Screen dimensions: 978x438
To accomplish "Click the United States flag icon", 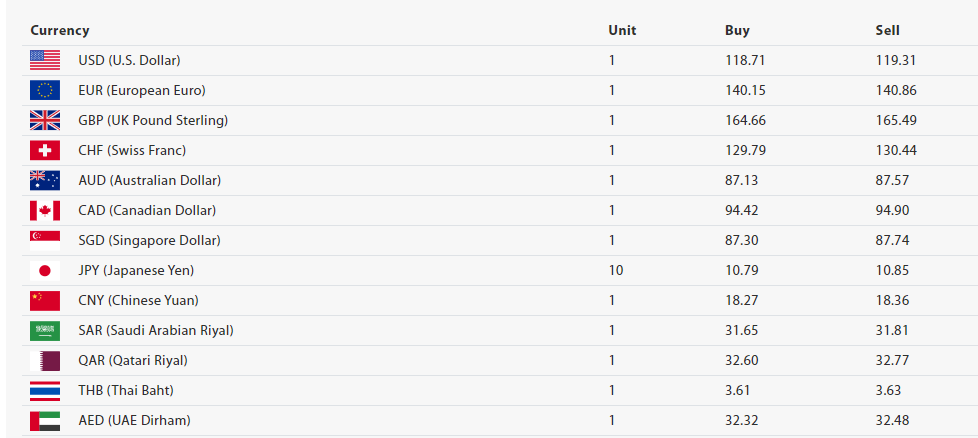I will click(x=45, y=60).
